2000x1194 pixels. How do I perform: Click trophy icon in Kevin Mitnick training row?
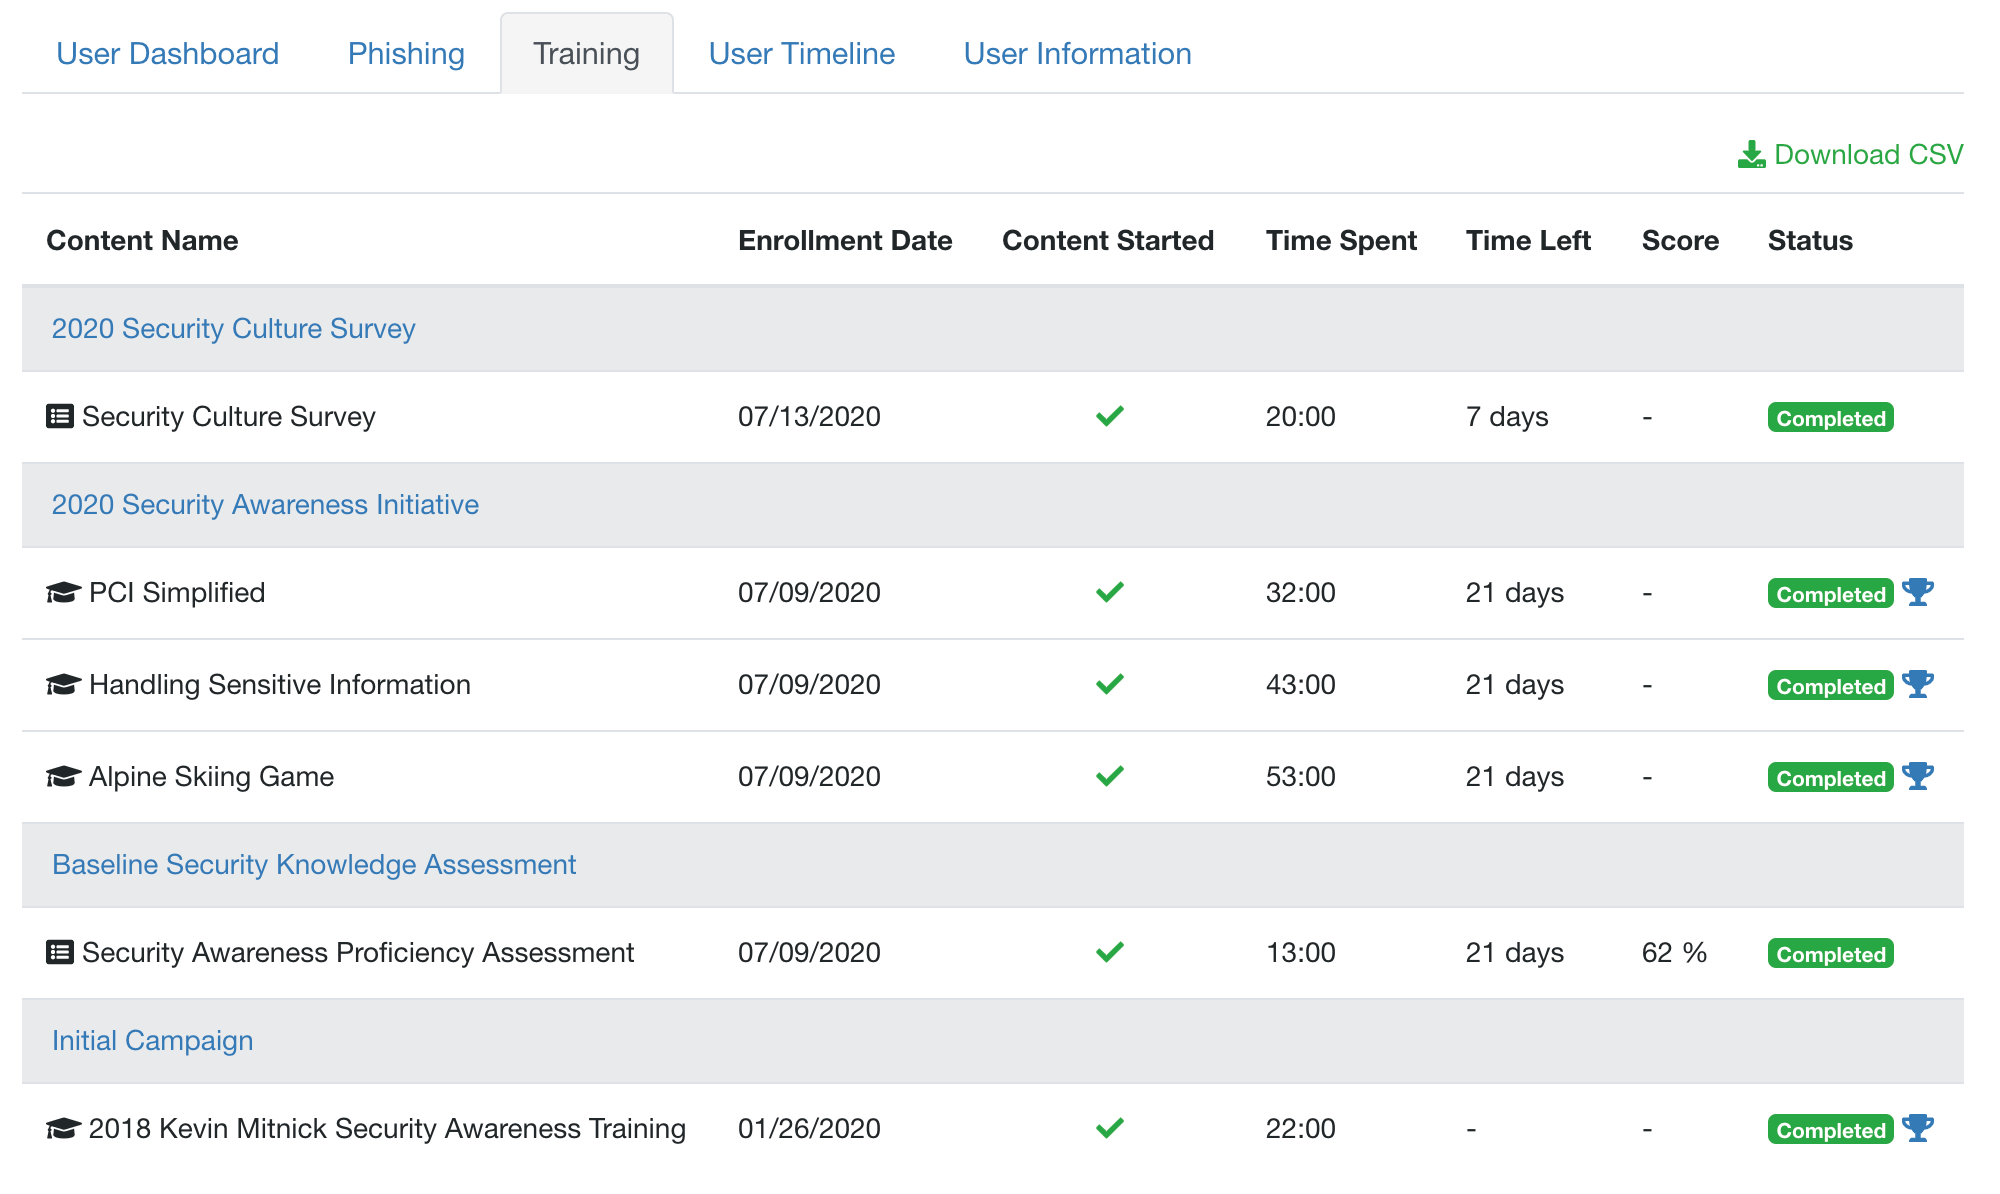tap(1918, 1128)
